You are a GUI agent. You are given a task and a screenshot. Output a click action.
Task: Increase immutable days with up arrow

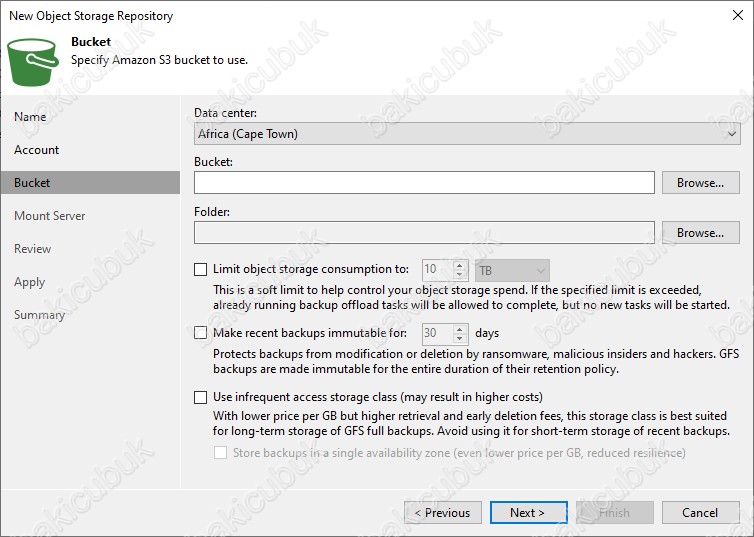(x=460, y=329)
